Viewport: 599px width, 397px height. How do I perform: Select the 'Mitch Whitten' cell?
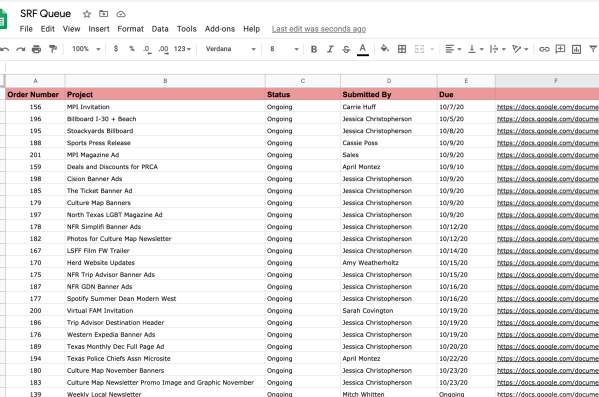[389, 394]
